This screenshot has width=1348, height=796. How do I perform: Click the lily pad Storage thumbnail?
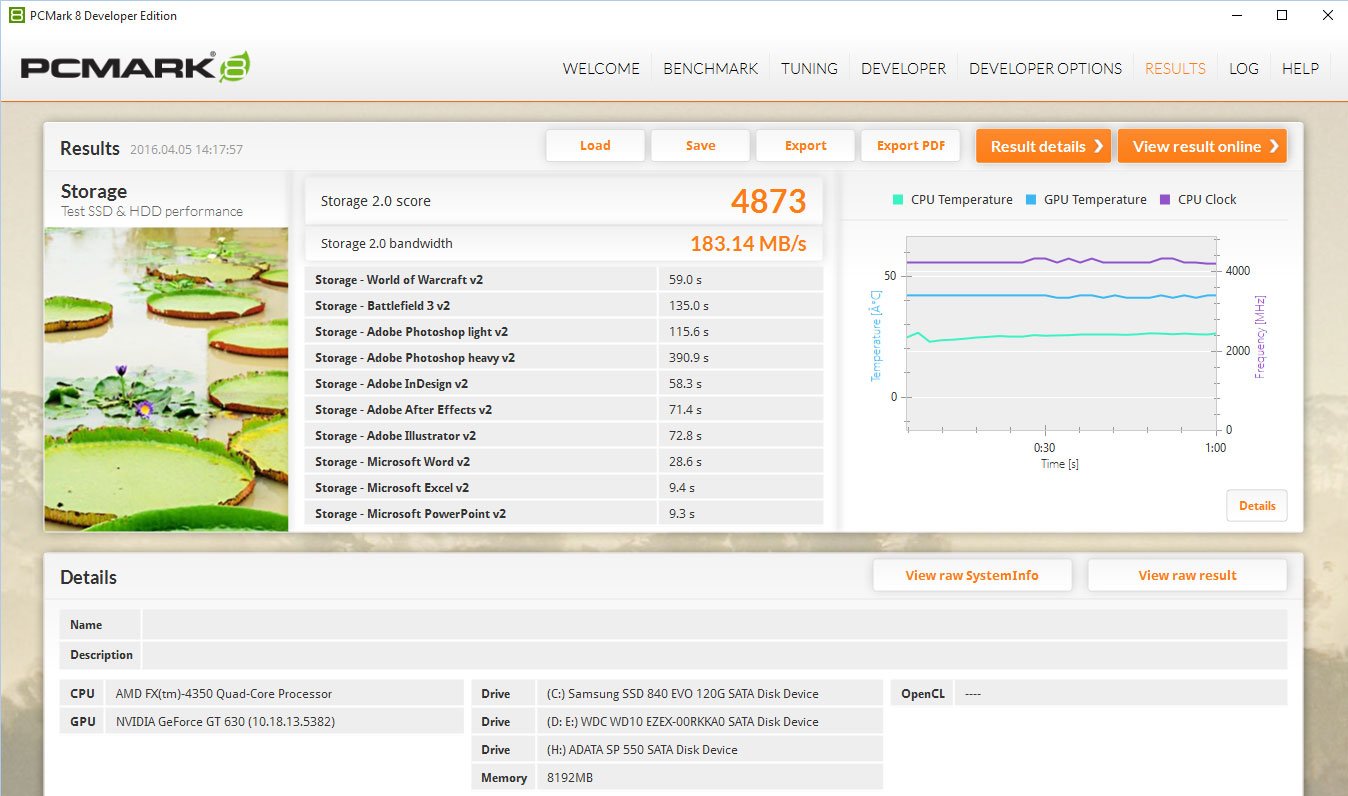click(166, 378)
